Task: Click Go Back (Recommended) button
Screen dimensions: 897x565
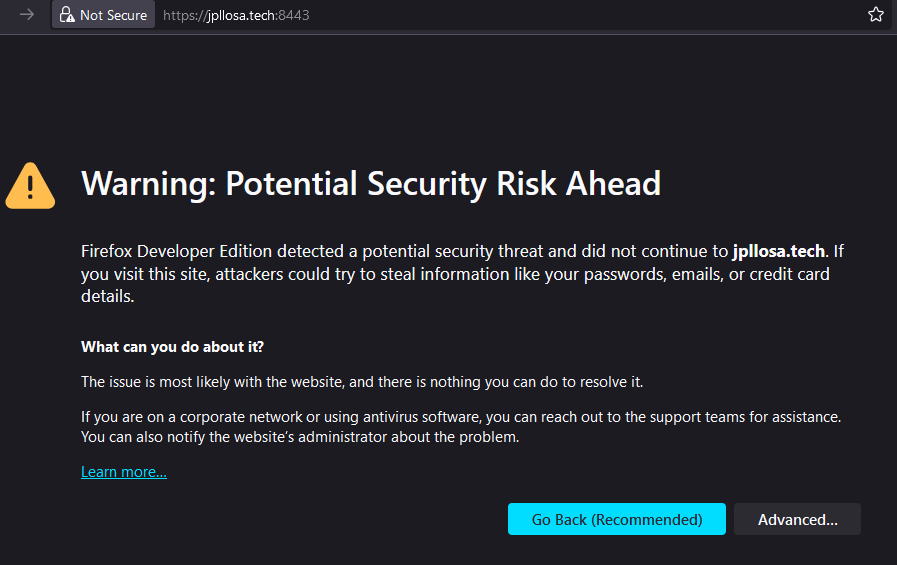Action: [x=616, y=520]
